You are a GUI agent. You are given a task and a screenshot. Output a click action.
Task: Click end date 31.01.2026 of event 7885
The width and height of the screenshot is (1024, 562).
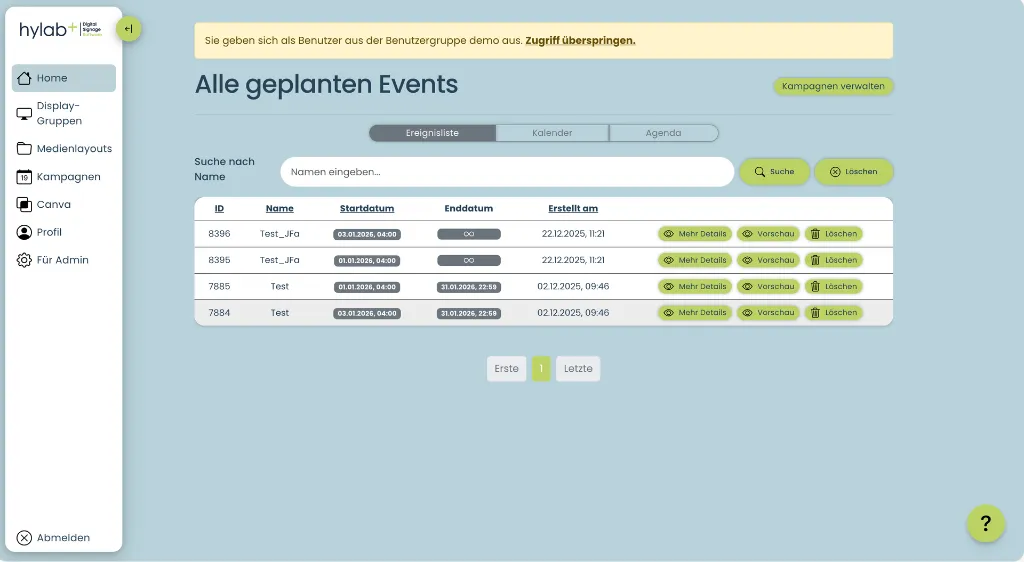tap(469, 287)
